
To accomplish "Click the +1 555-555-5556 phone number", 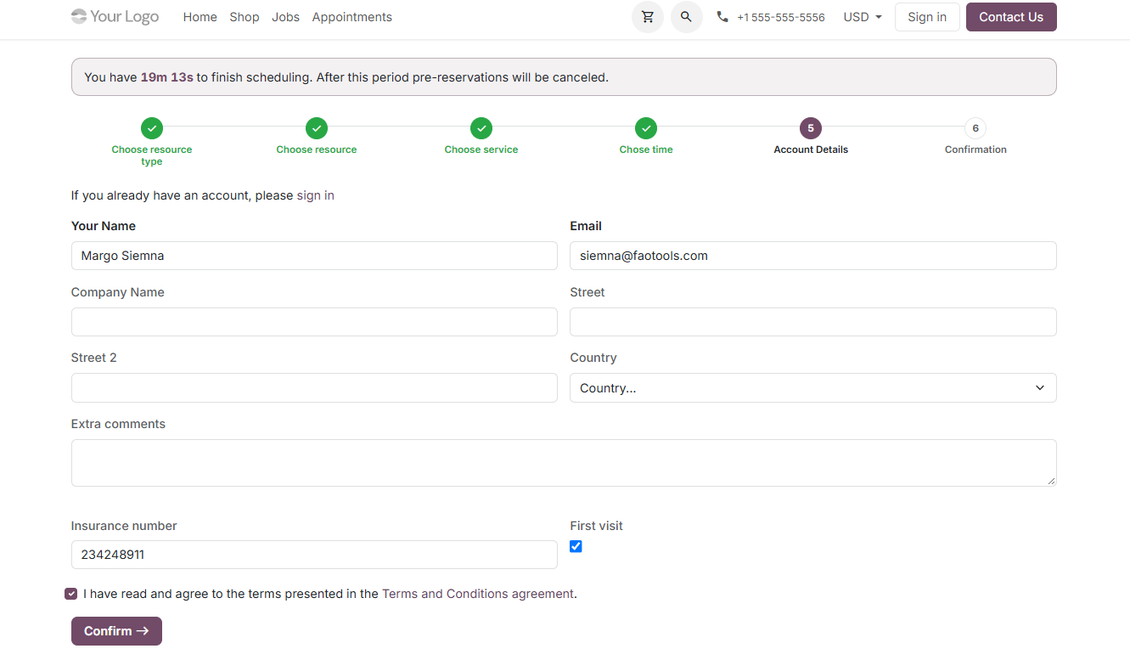I will point(780,17).
